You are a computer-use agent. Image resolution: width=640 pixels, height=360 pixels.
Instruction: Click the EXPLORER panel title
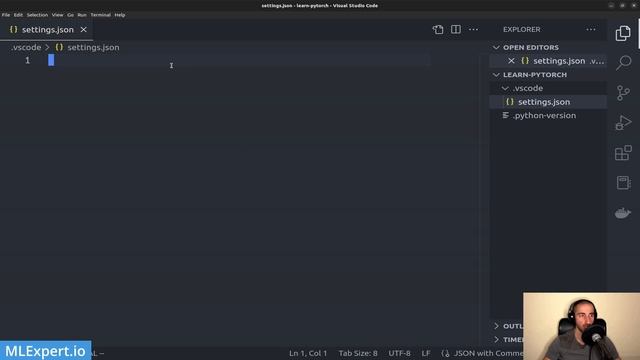point(522,29)
